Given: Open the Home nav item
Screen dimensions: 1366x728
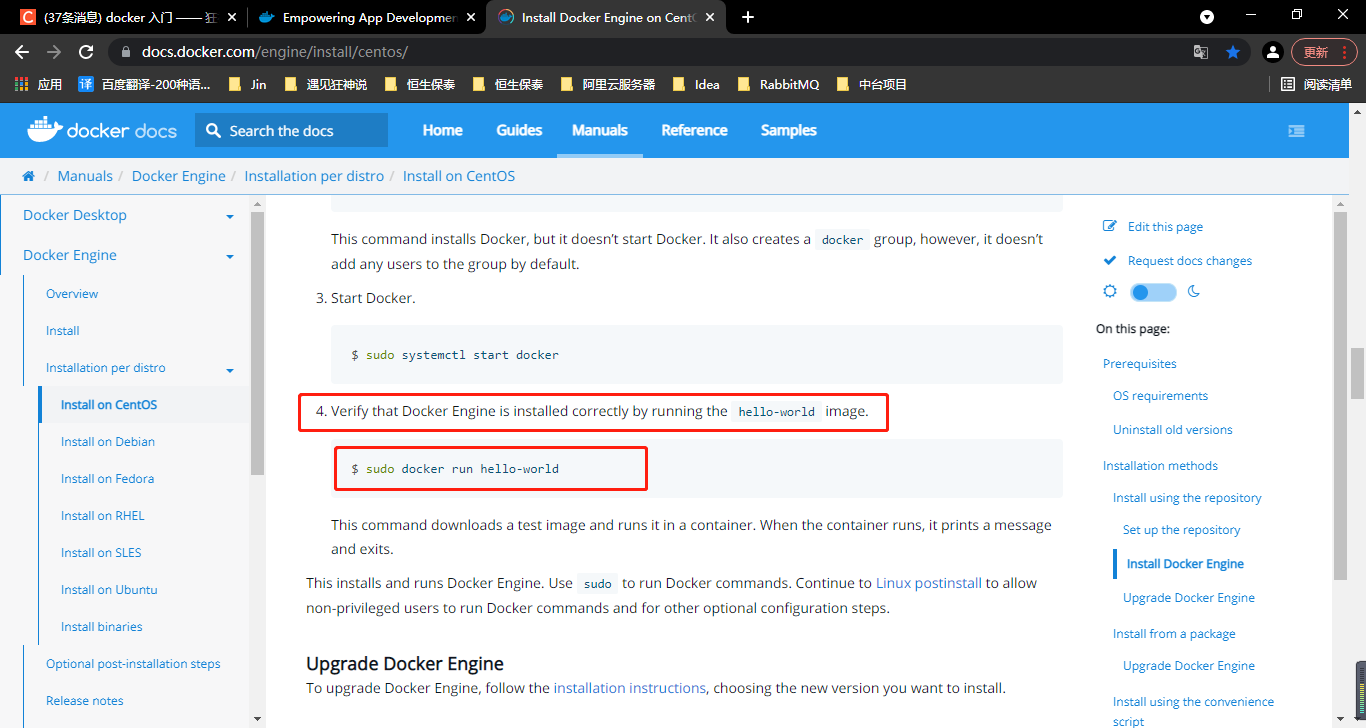Looking at the screenshot, I should tap(442, 130).
